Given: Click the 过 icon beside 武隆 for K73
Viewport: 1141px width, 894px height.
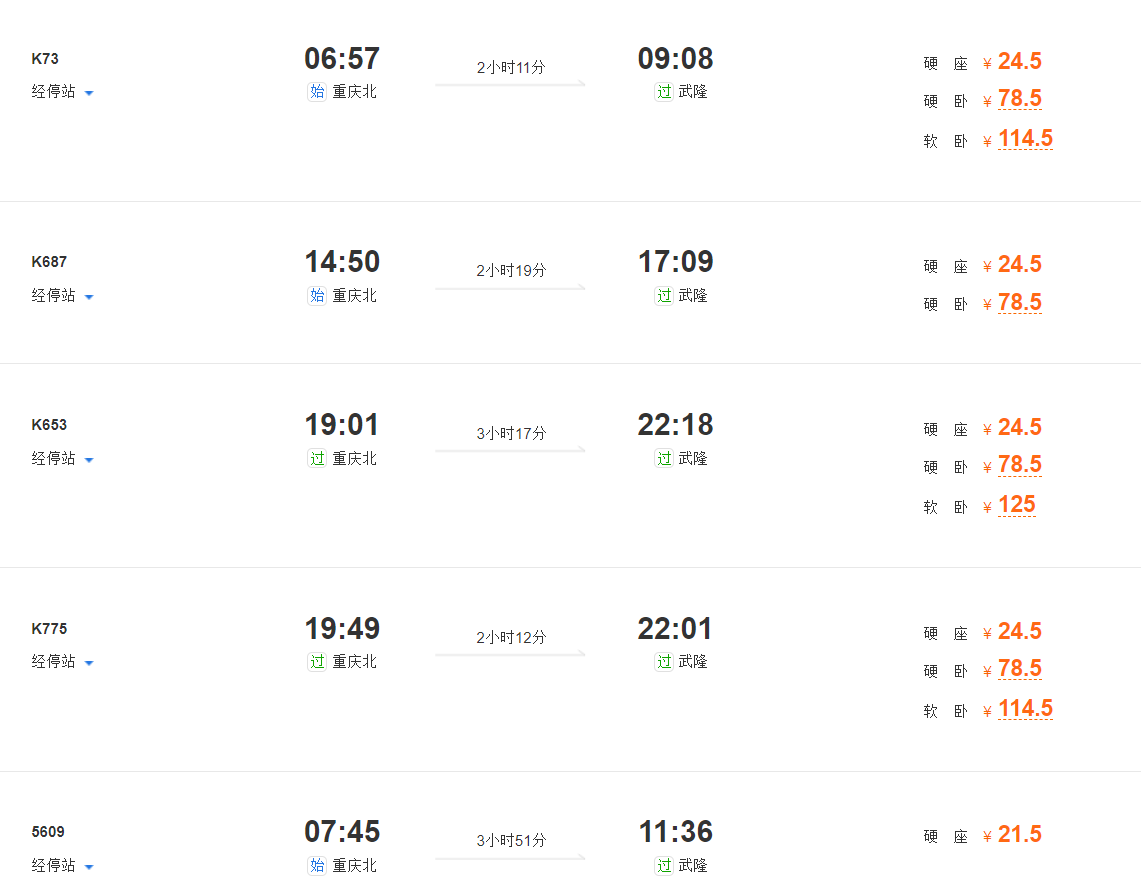Looking at the screenshot, I should click(664, 92).
